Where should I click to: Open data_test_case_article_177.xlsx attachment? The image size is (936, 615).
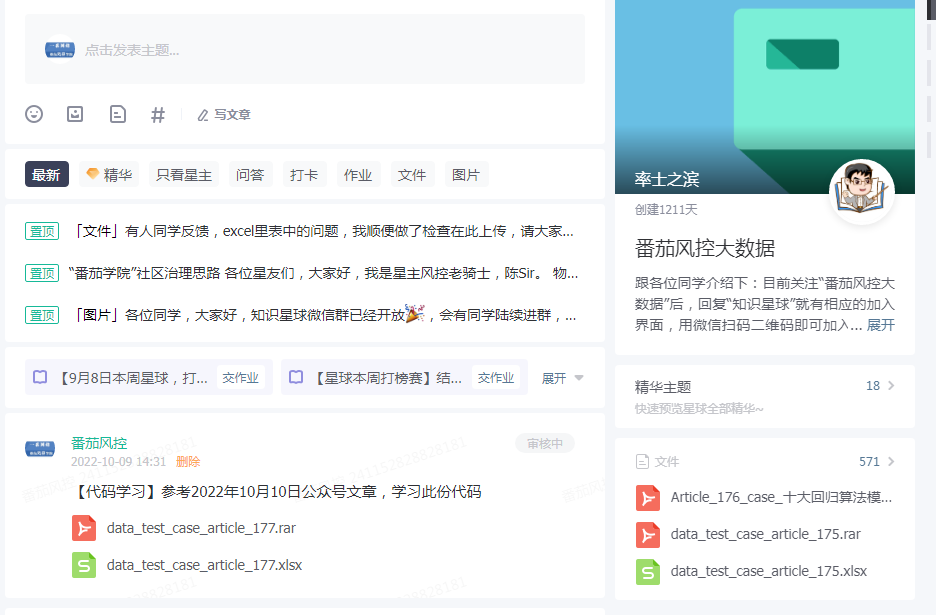click(203, 565)
